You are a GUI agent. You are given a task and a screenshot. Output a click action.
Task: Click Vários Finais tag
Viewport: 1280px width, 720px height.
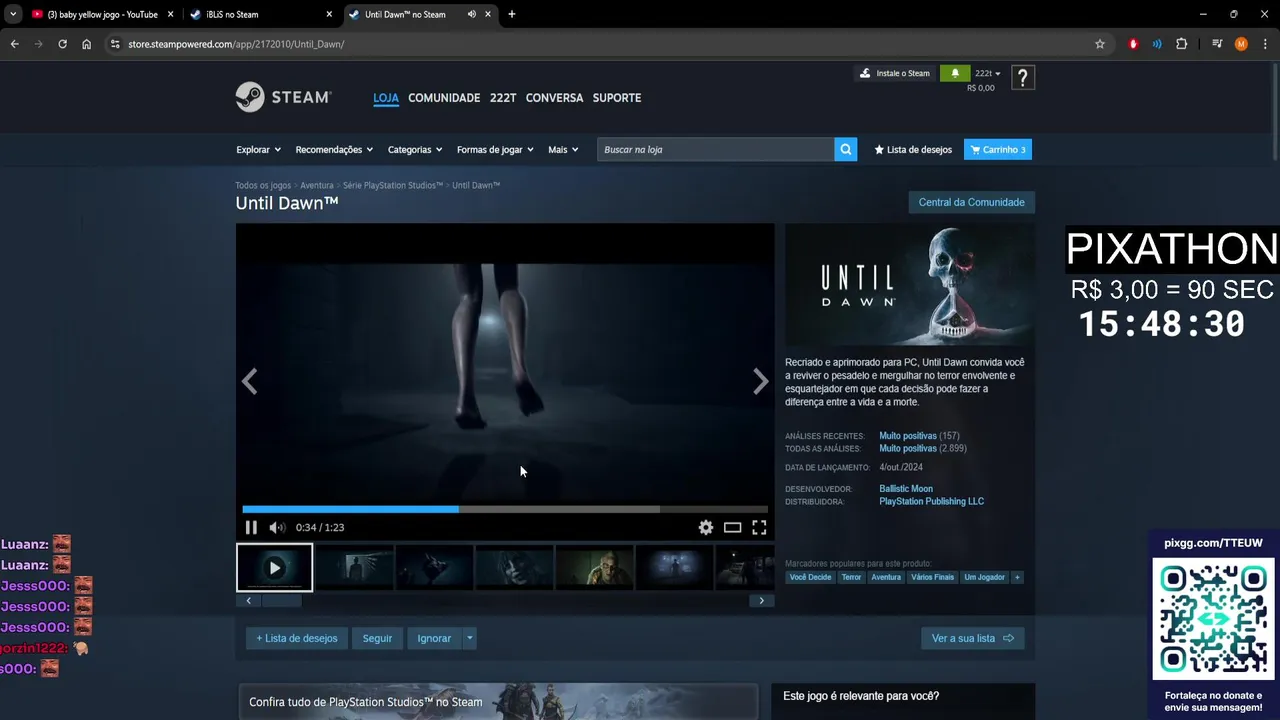932,577
